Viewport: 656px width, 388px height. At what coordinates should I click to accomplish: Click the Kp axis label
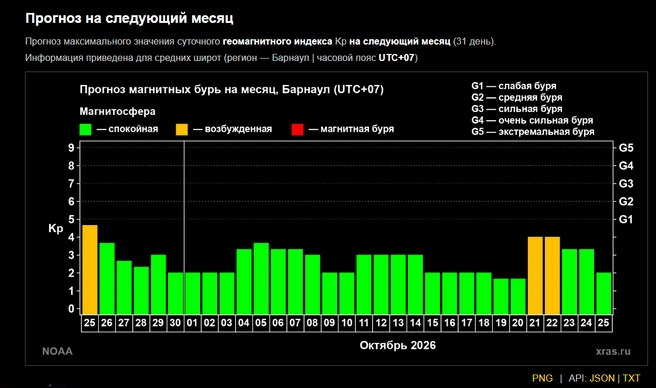[x=56, y=229]
